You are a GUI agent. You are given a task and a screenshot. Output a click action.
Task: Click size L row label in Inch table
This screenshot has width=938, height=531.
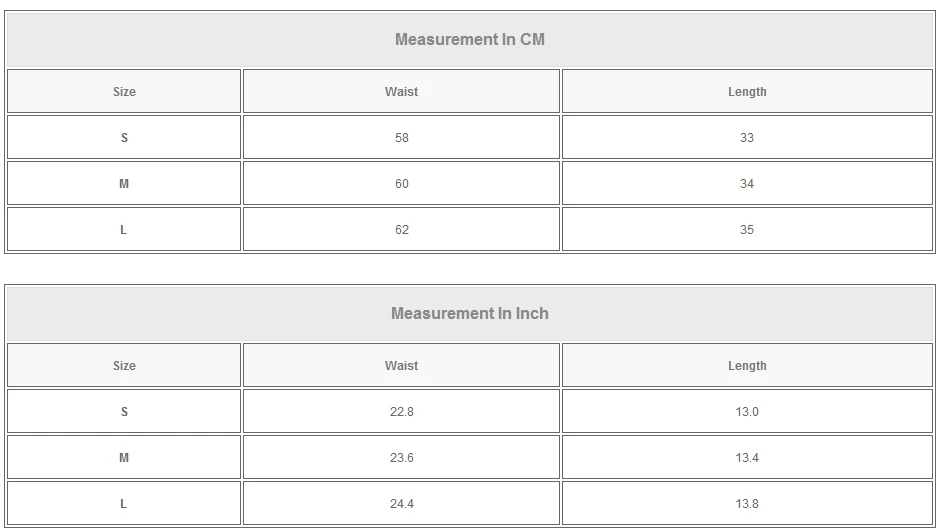124,504
